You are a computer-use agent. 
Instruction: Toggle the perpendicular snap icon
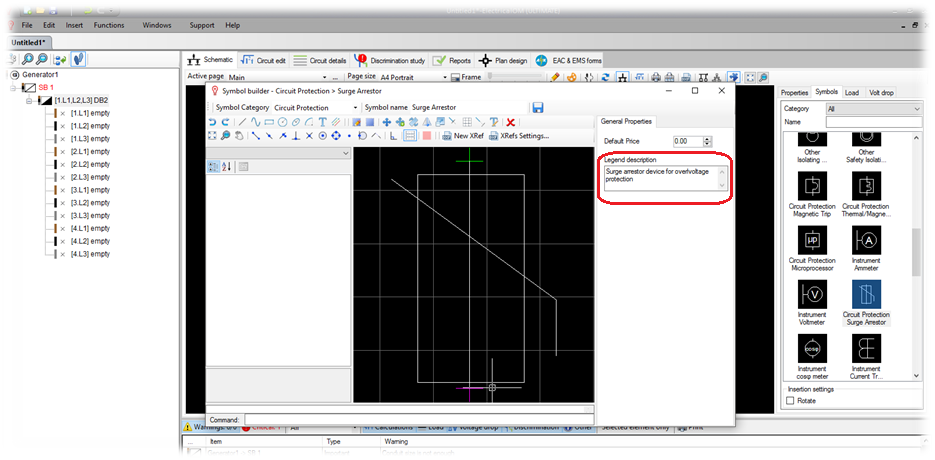point(296,135)
